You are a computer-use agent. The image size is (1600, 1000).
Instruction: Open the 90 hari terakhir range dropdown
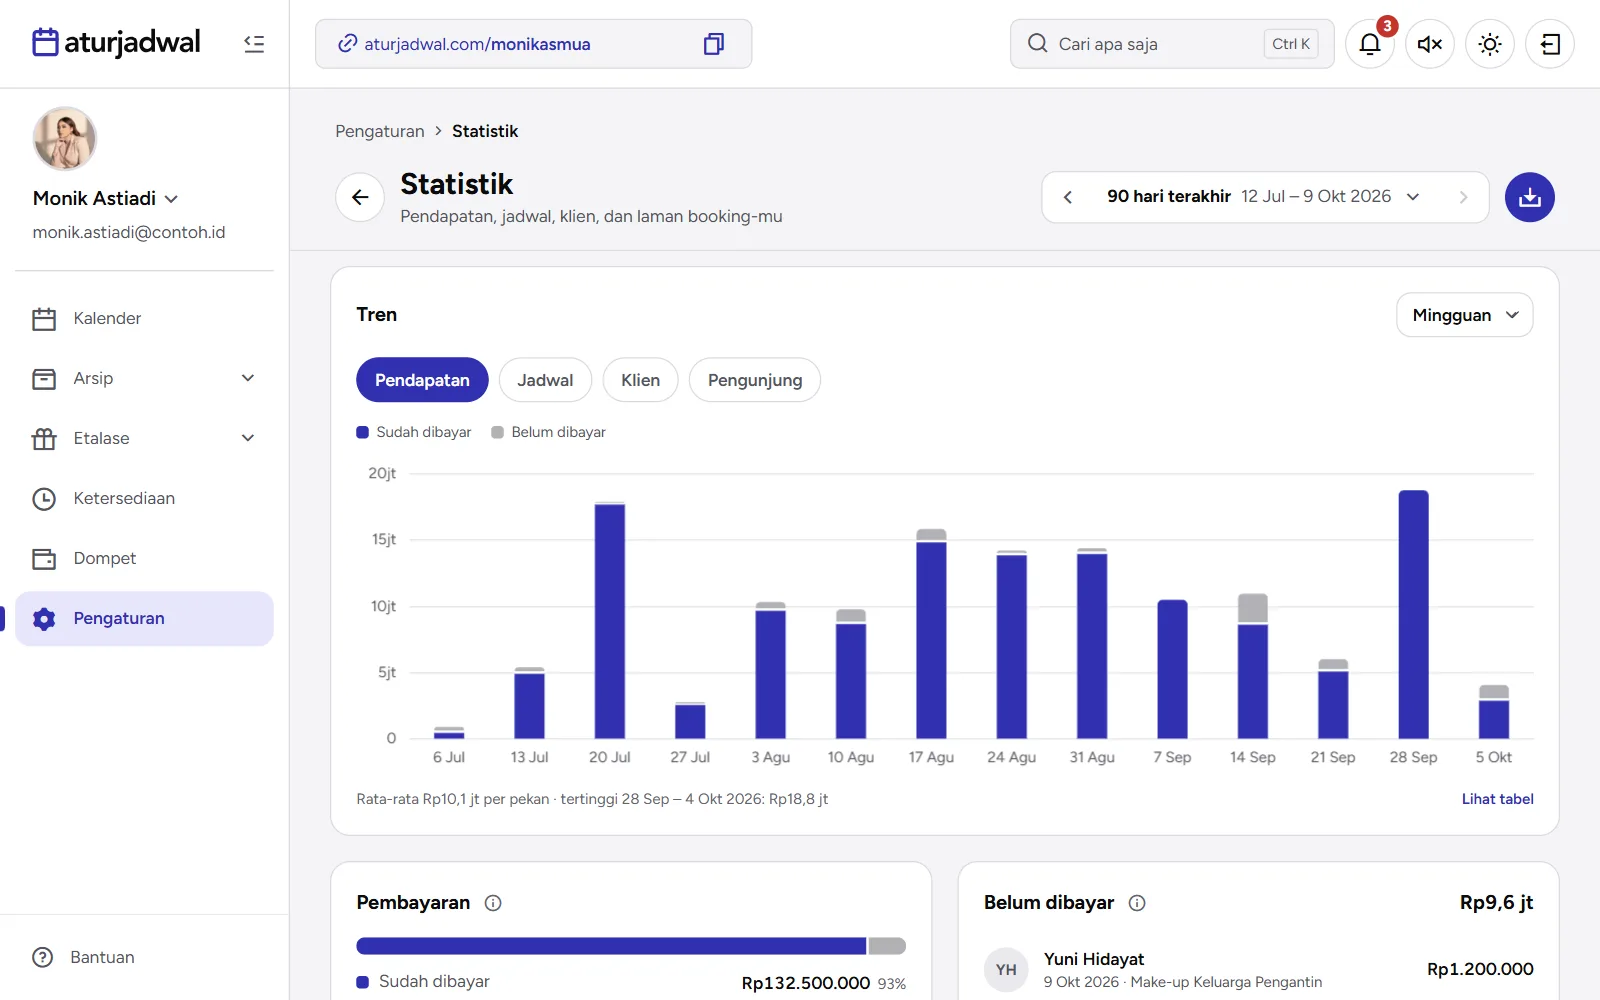click(1264, 197)
